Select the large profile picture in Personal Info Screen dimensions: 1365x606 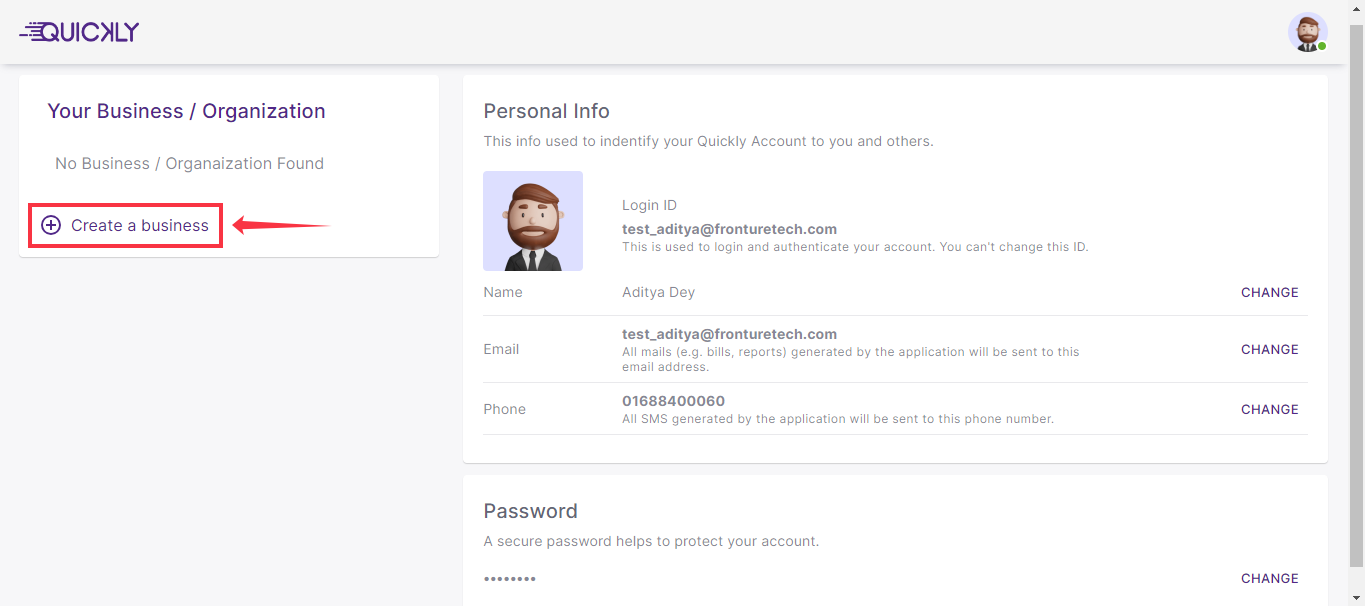pyautogui.click(x=533, y=221)
